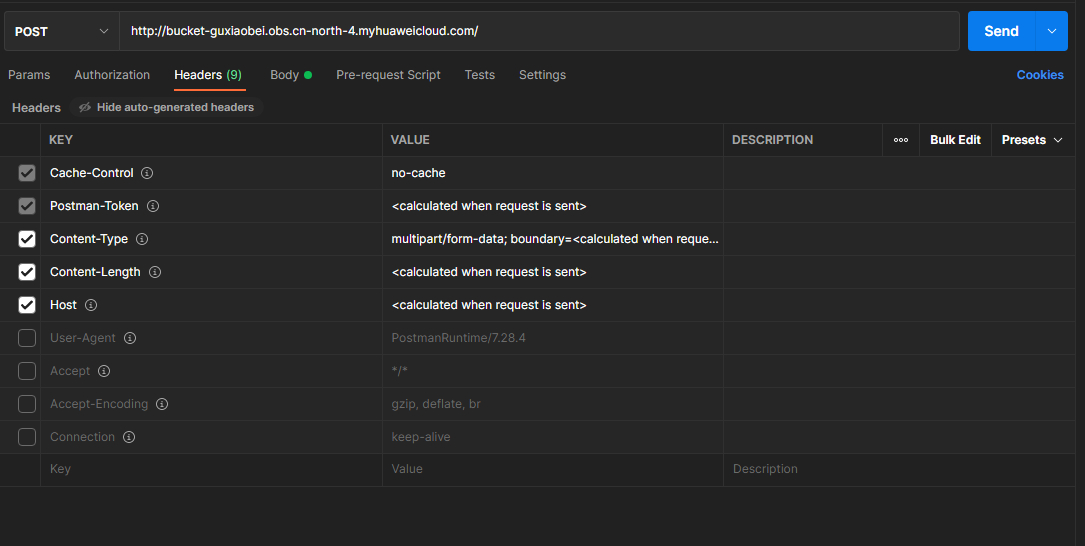Click the info icon beside Host header
Image resolution: width=1085 pixels, height=546 pixels.
pos(91,305)
